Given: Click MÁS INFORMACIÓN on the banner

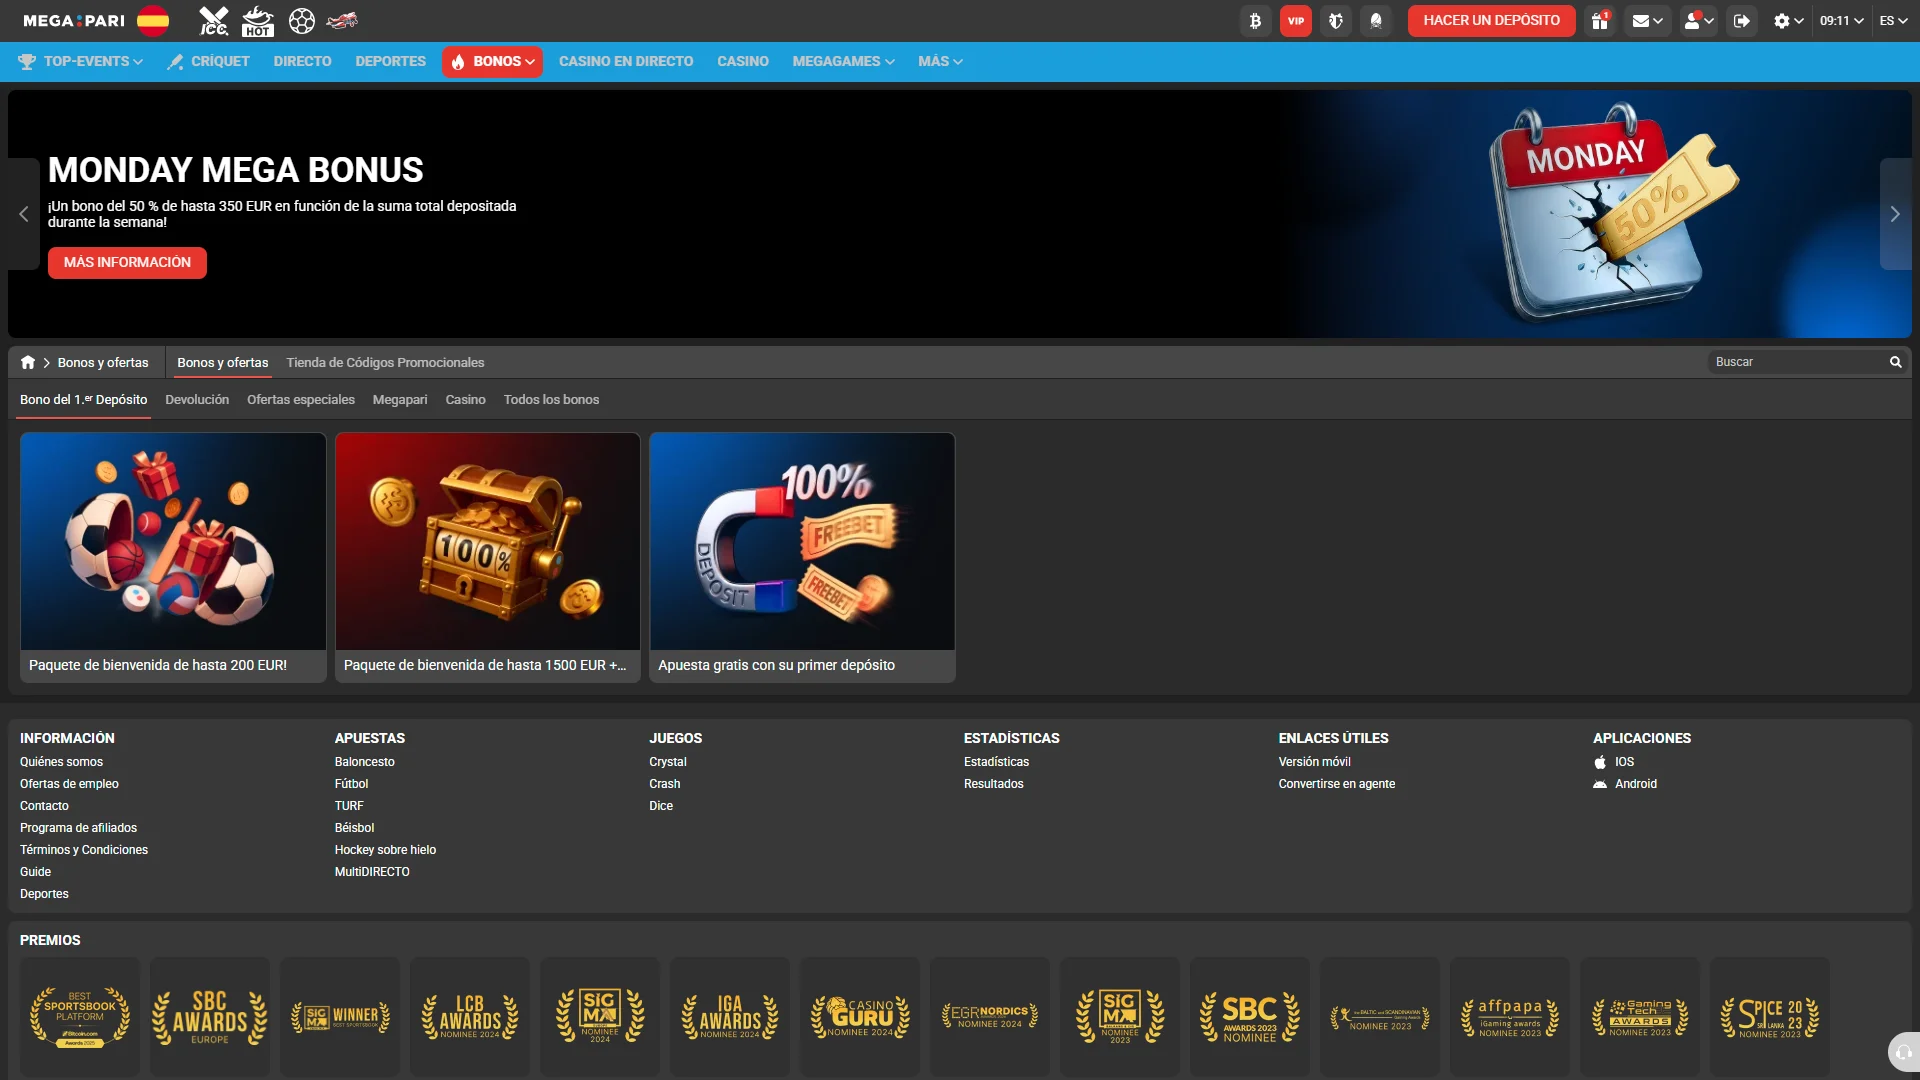Looking at the screenshot, I should 127,263.
